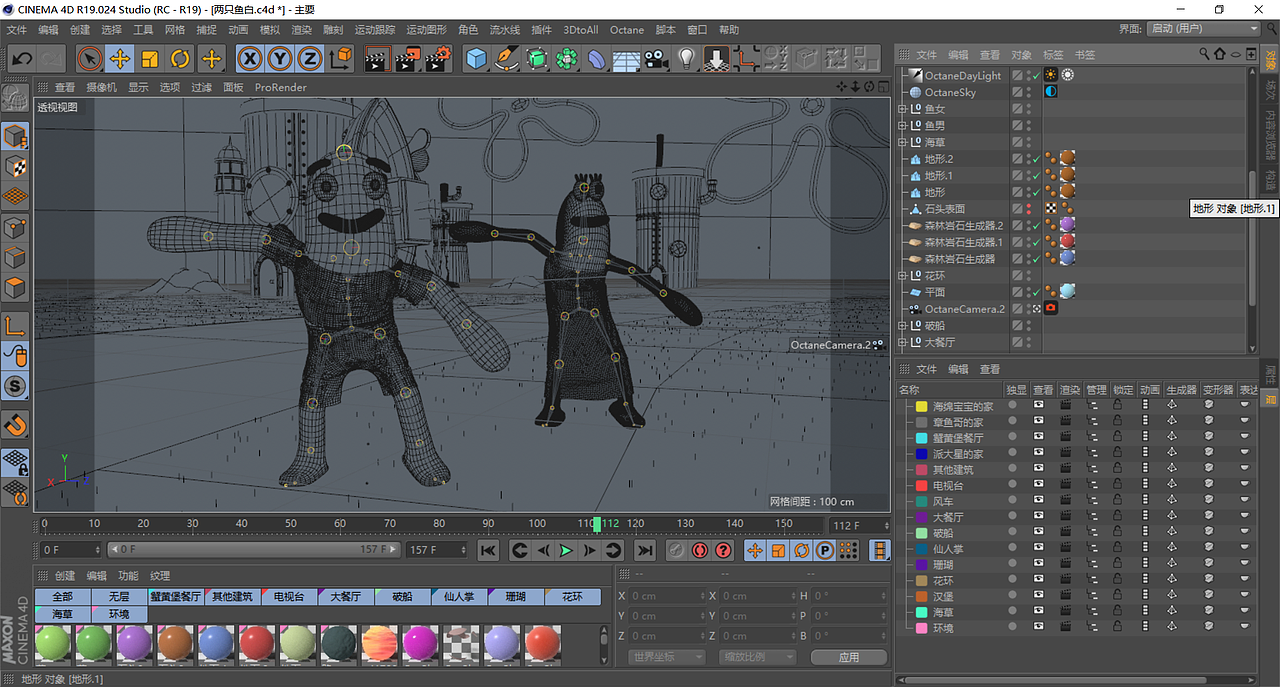Viewport: 1280px width, 687px height.
Task: Select the 全部 material filter tab
Action: 62,596
